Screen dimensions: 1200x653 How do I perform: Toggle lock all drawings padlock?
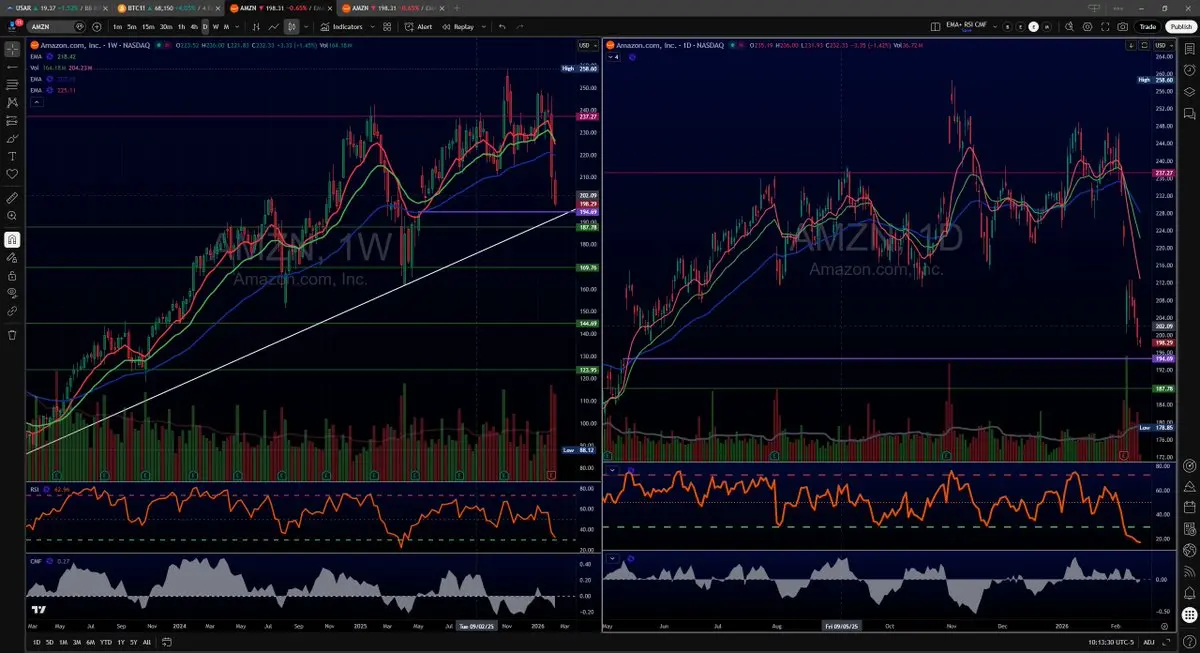tap(12, 275)
